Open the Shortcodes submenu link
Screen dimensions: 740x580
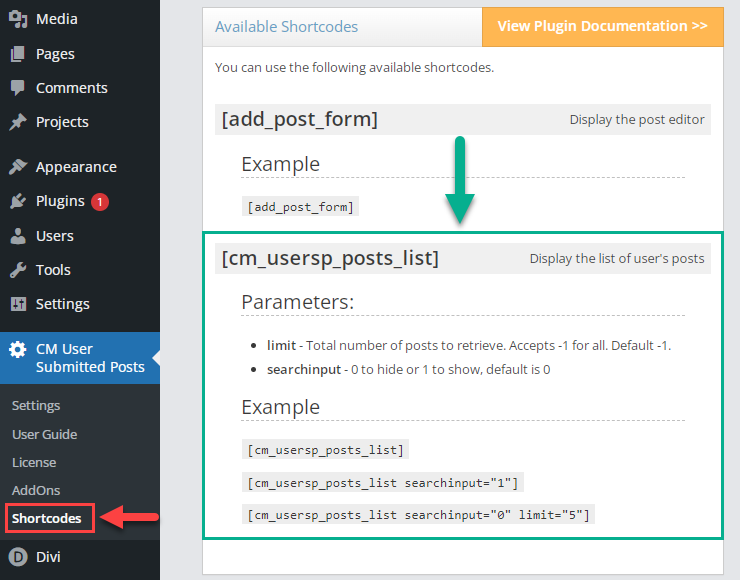coord(47,518)
